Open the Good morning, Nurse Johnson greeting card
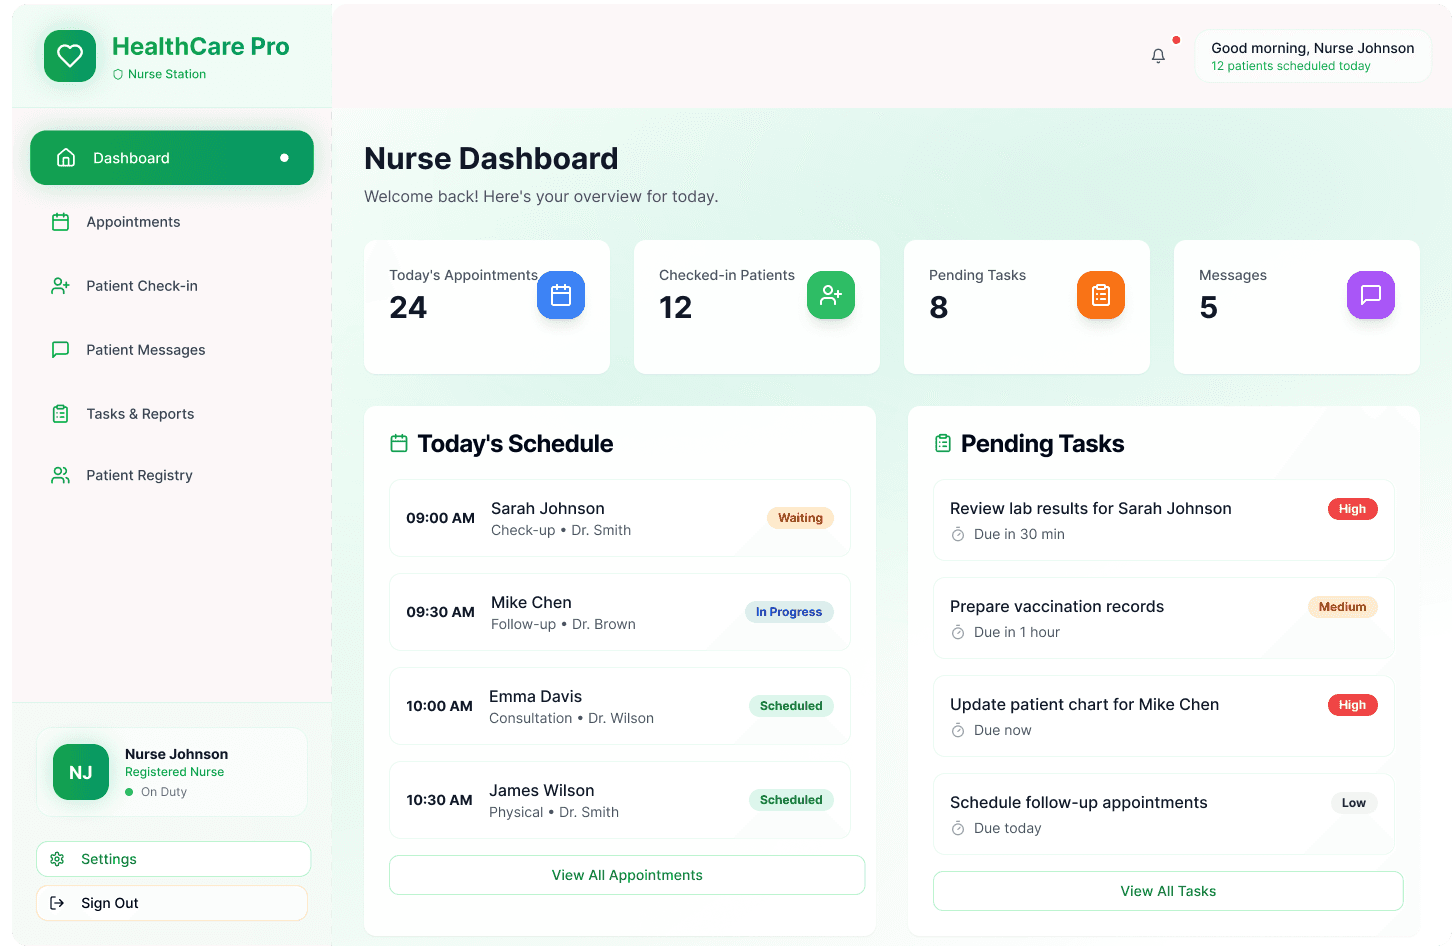Image resolution: width=1452 pixels, height=946 pixels. coord(1313,56)
